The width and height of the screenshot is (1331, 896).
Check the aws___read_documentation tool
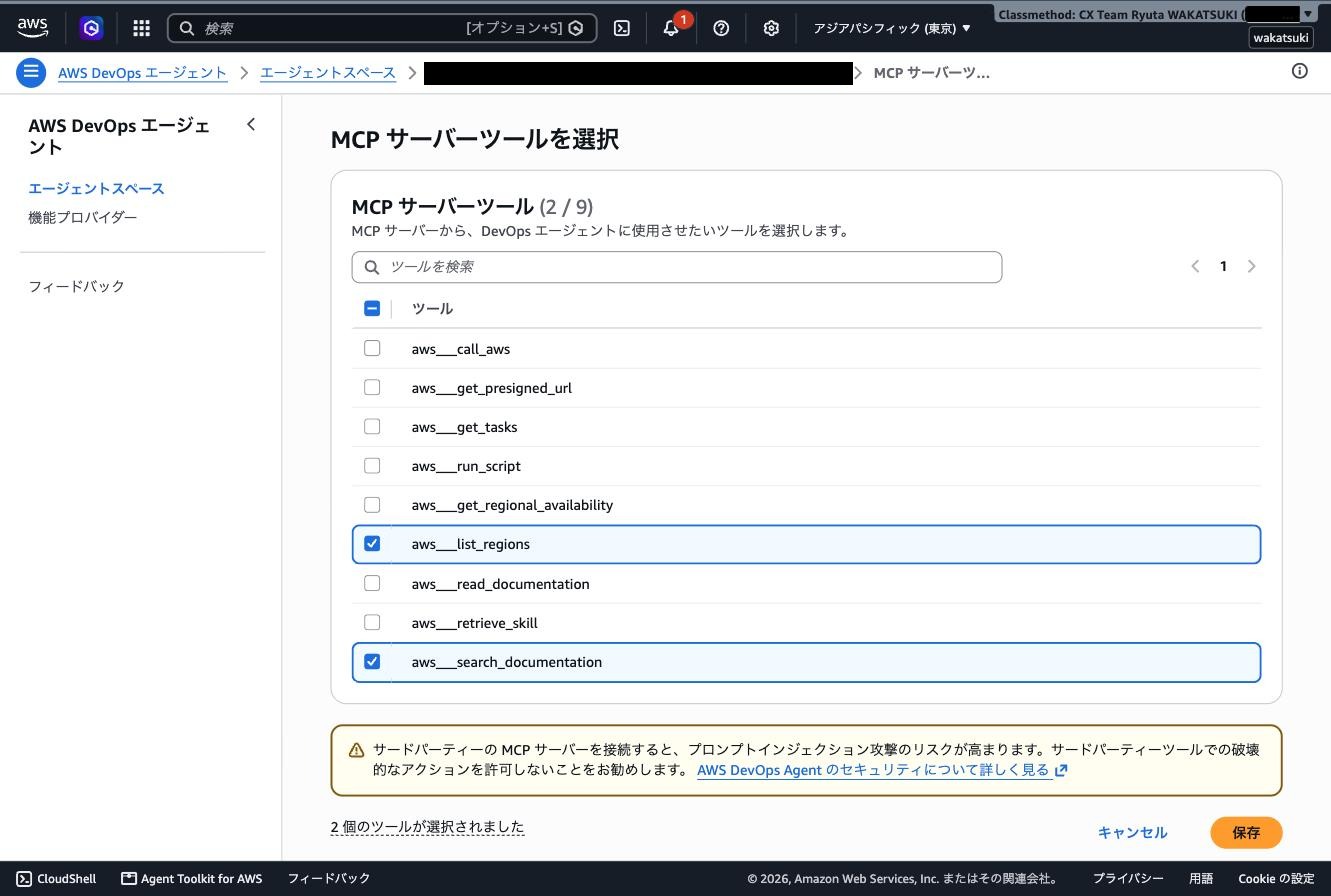(x=372, y=583)
